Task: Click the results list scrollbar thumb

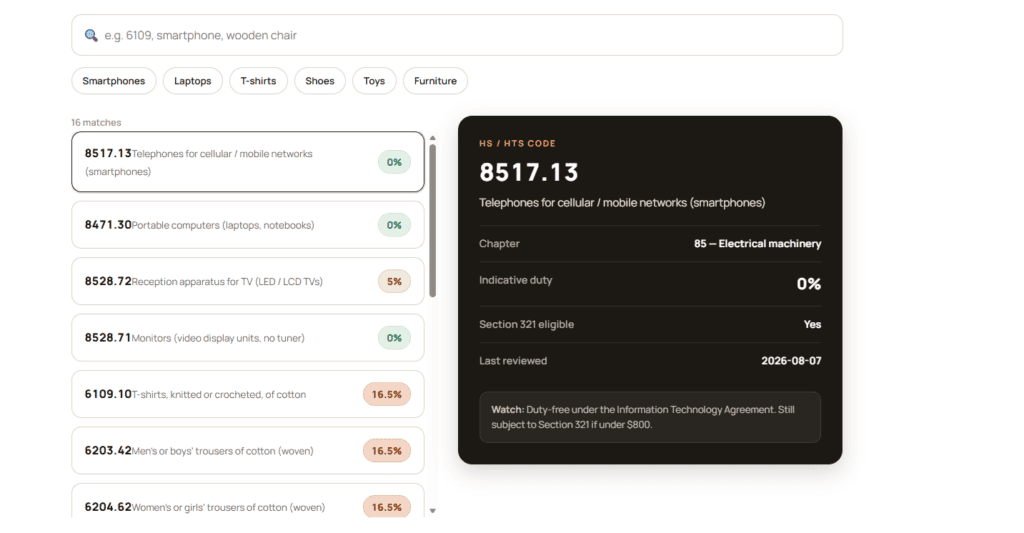Action: pos(432,221)
